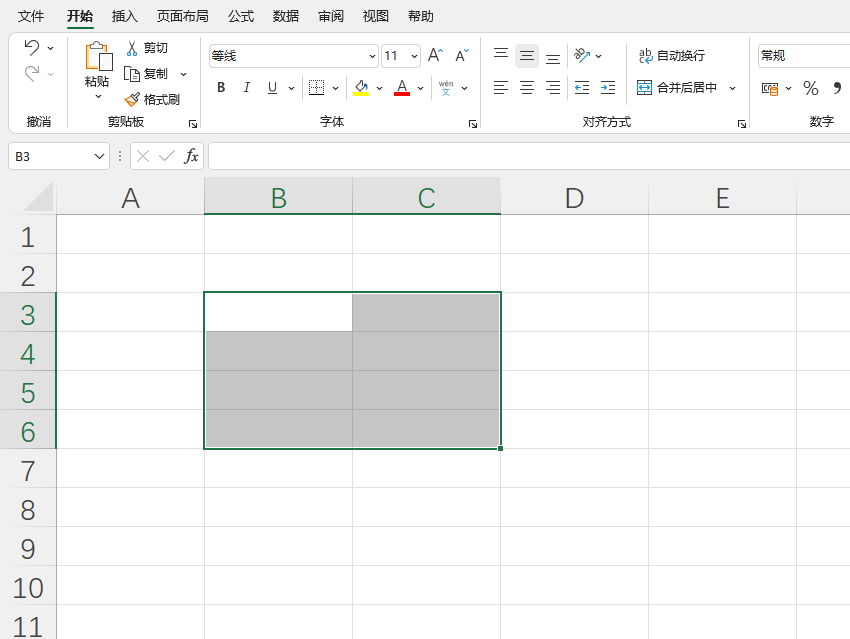Image resolution: width=850 pixels, height=639 pixels.
Task: Select column D header
Action: (574, 197)
